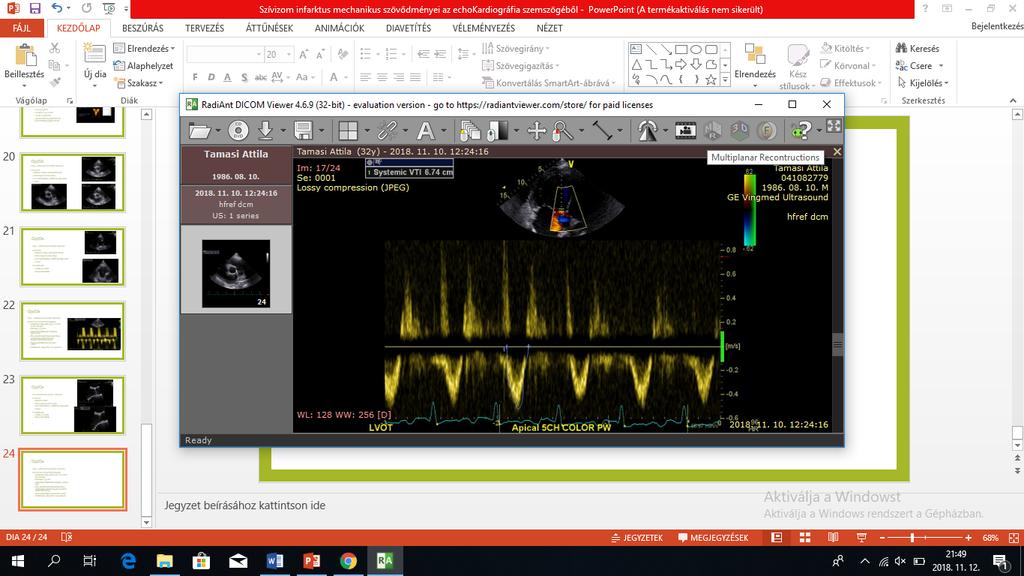Screen dimensions: 1024x576
Task: Open the zoom tool dropdown arrow
Action: coord(581,131)
